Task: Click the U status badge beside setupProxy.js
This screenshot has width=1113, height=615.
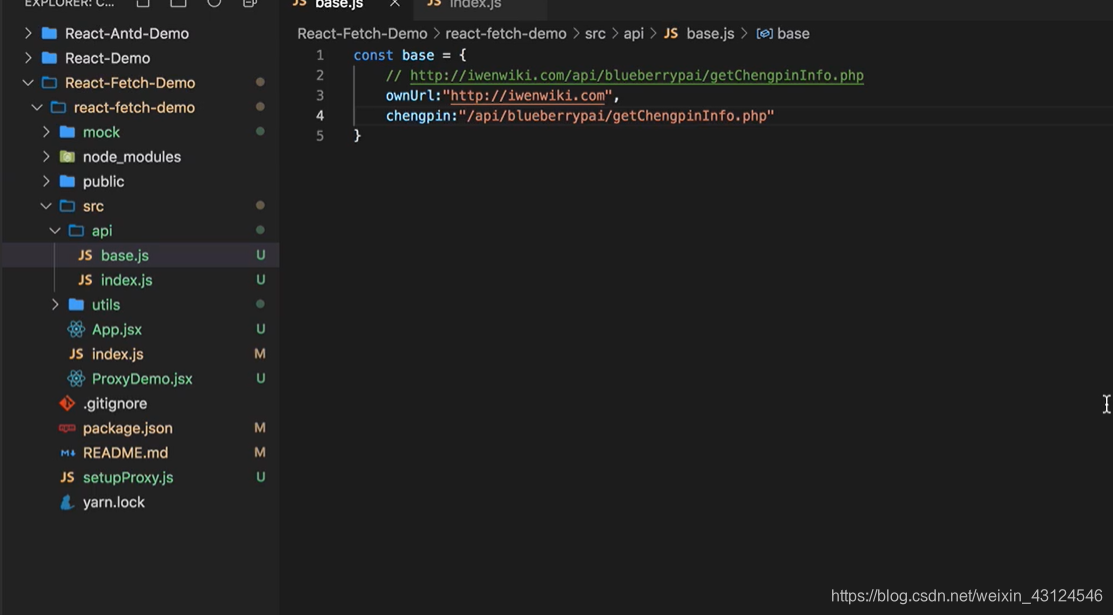Action: [x=261, y=477]
